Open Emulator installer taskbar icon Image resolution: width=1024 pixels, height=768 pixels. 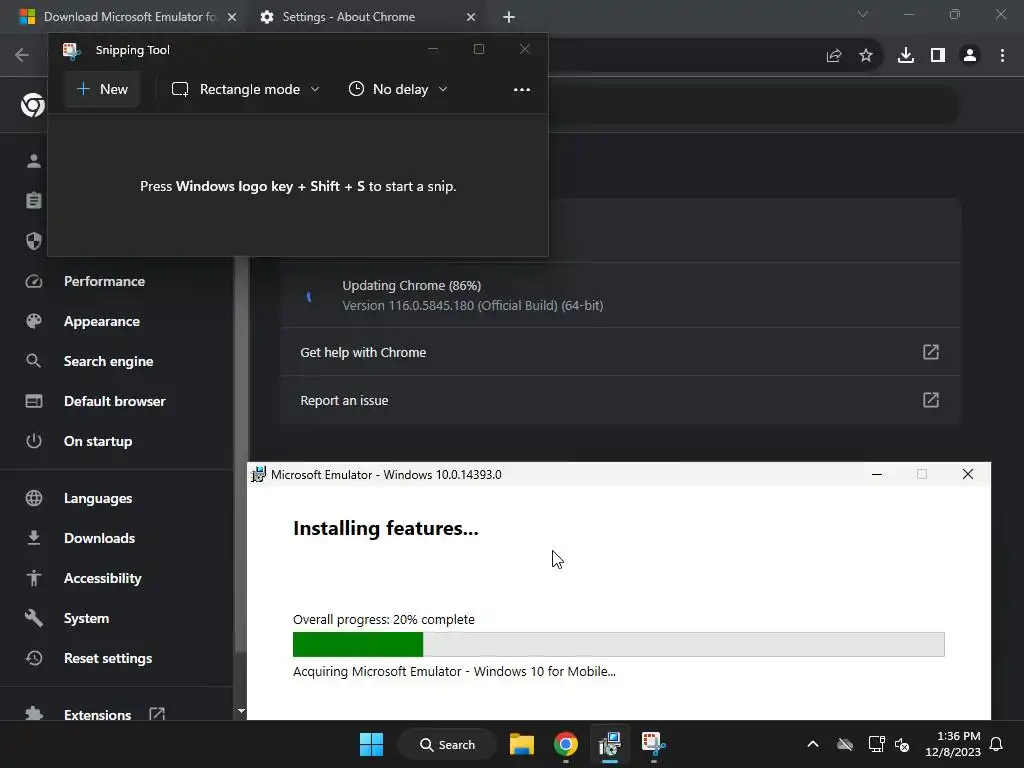[x=610, y=744]
